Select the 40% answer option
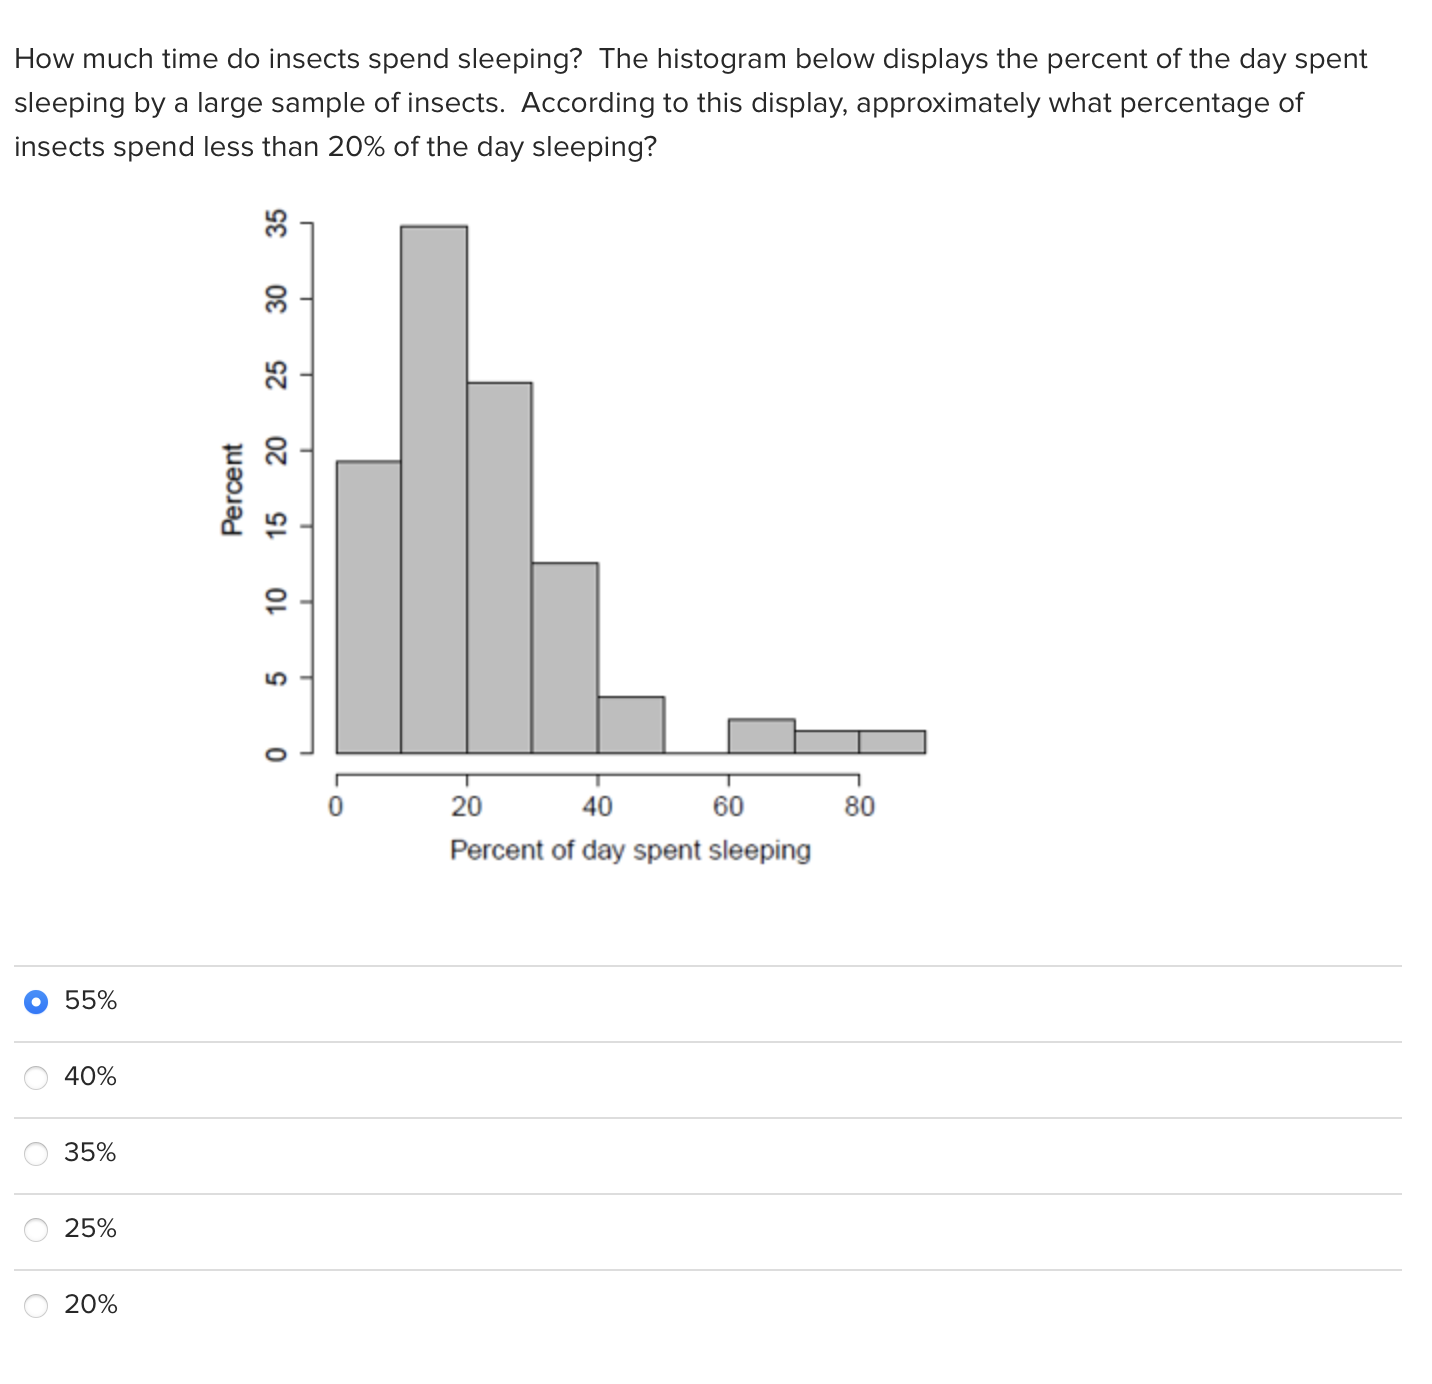This screenshot has width=1432, height=1384. [x=36, y=1077]
